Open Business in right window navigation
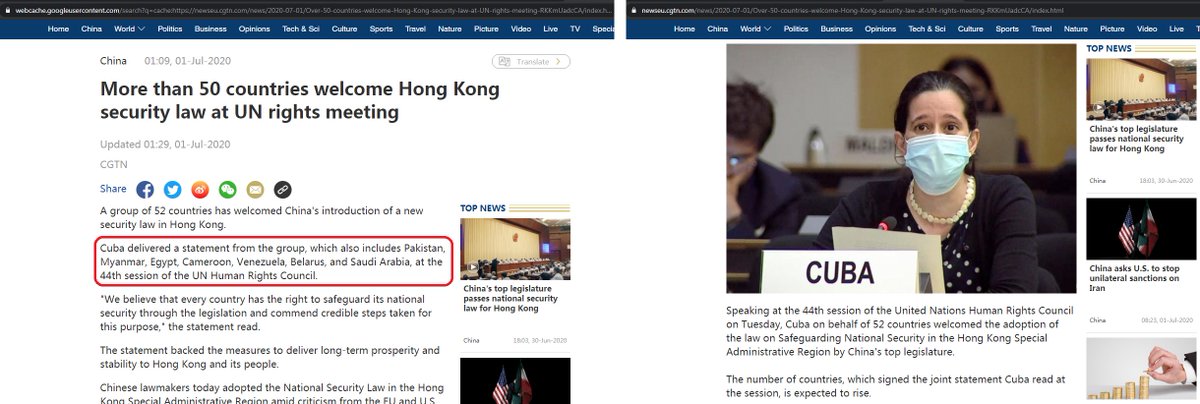Viewport: 1200px width, 404px height. (x=837, y=29)
